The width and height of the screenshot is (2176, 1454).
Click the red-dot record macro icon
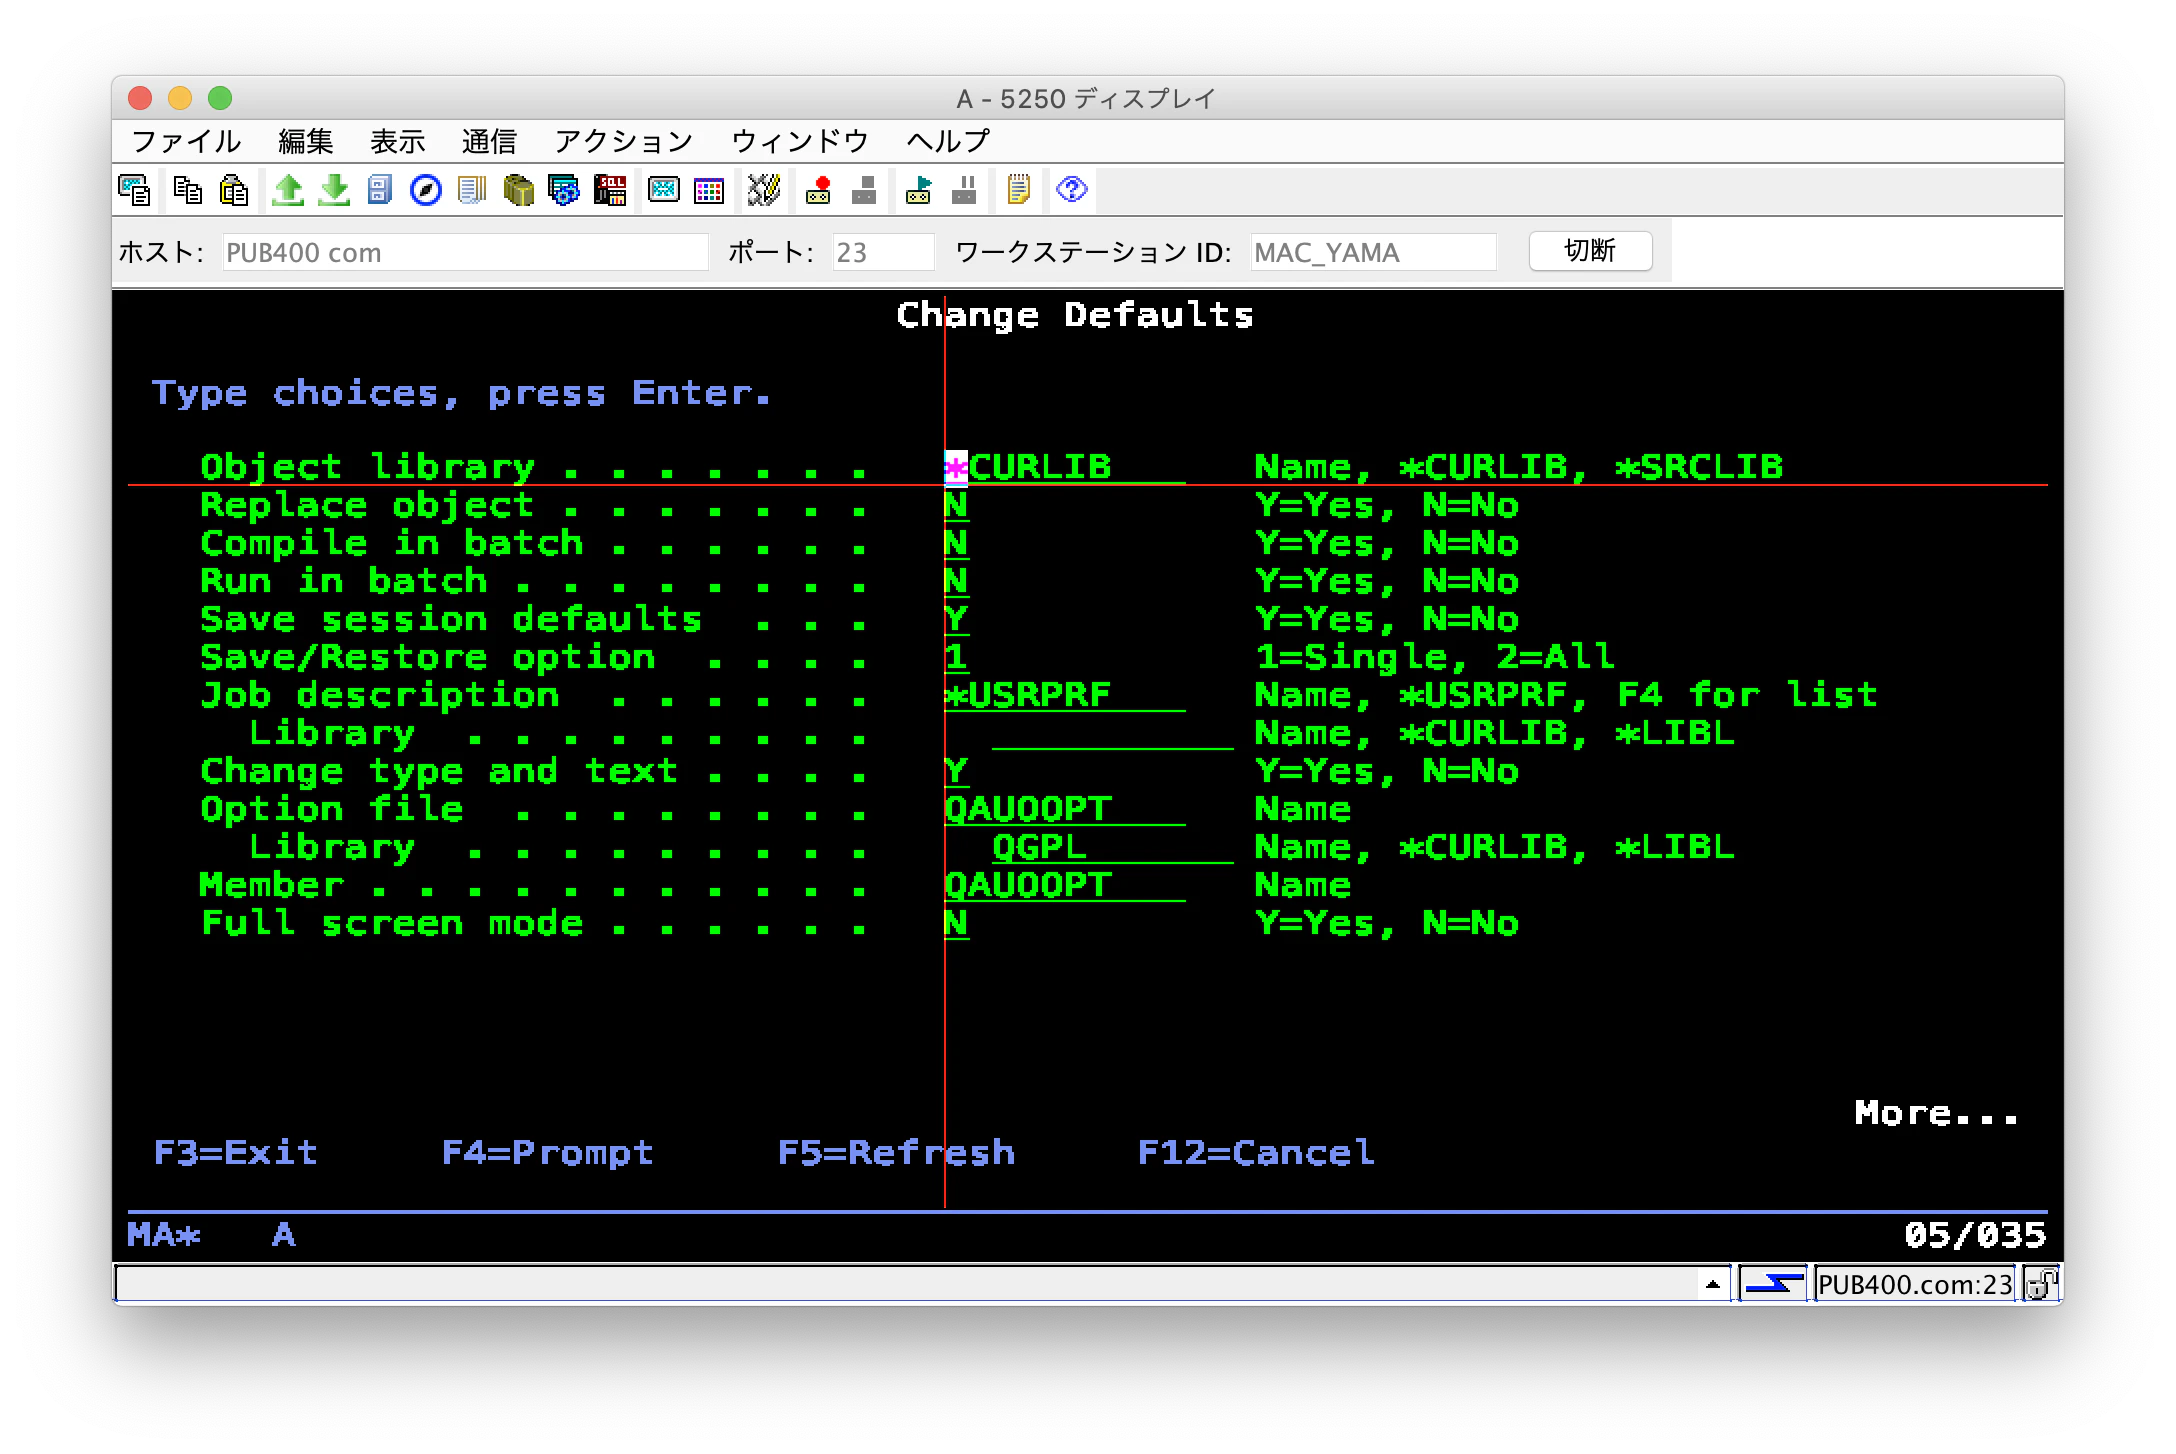coord(819,190)
